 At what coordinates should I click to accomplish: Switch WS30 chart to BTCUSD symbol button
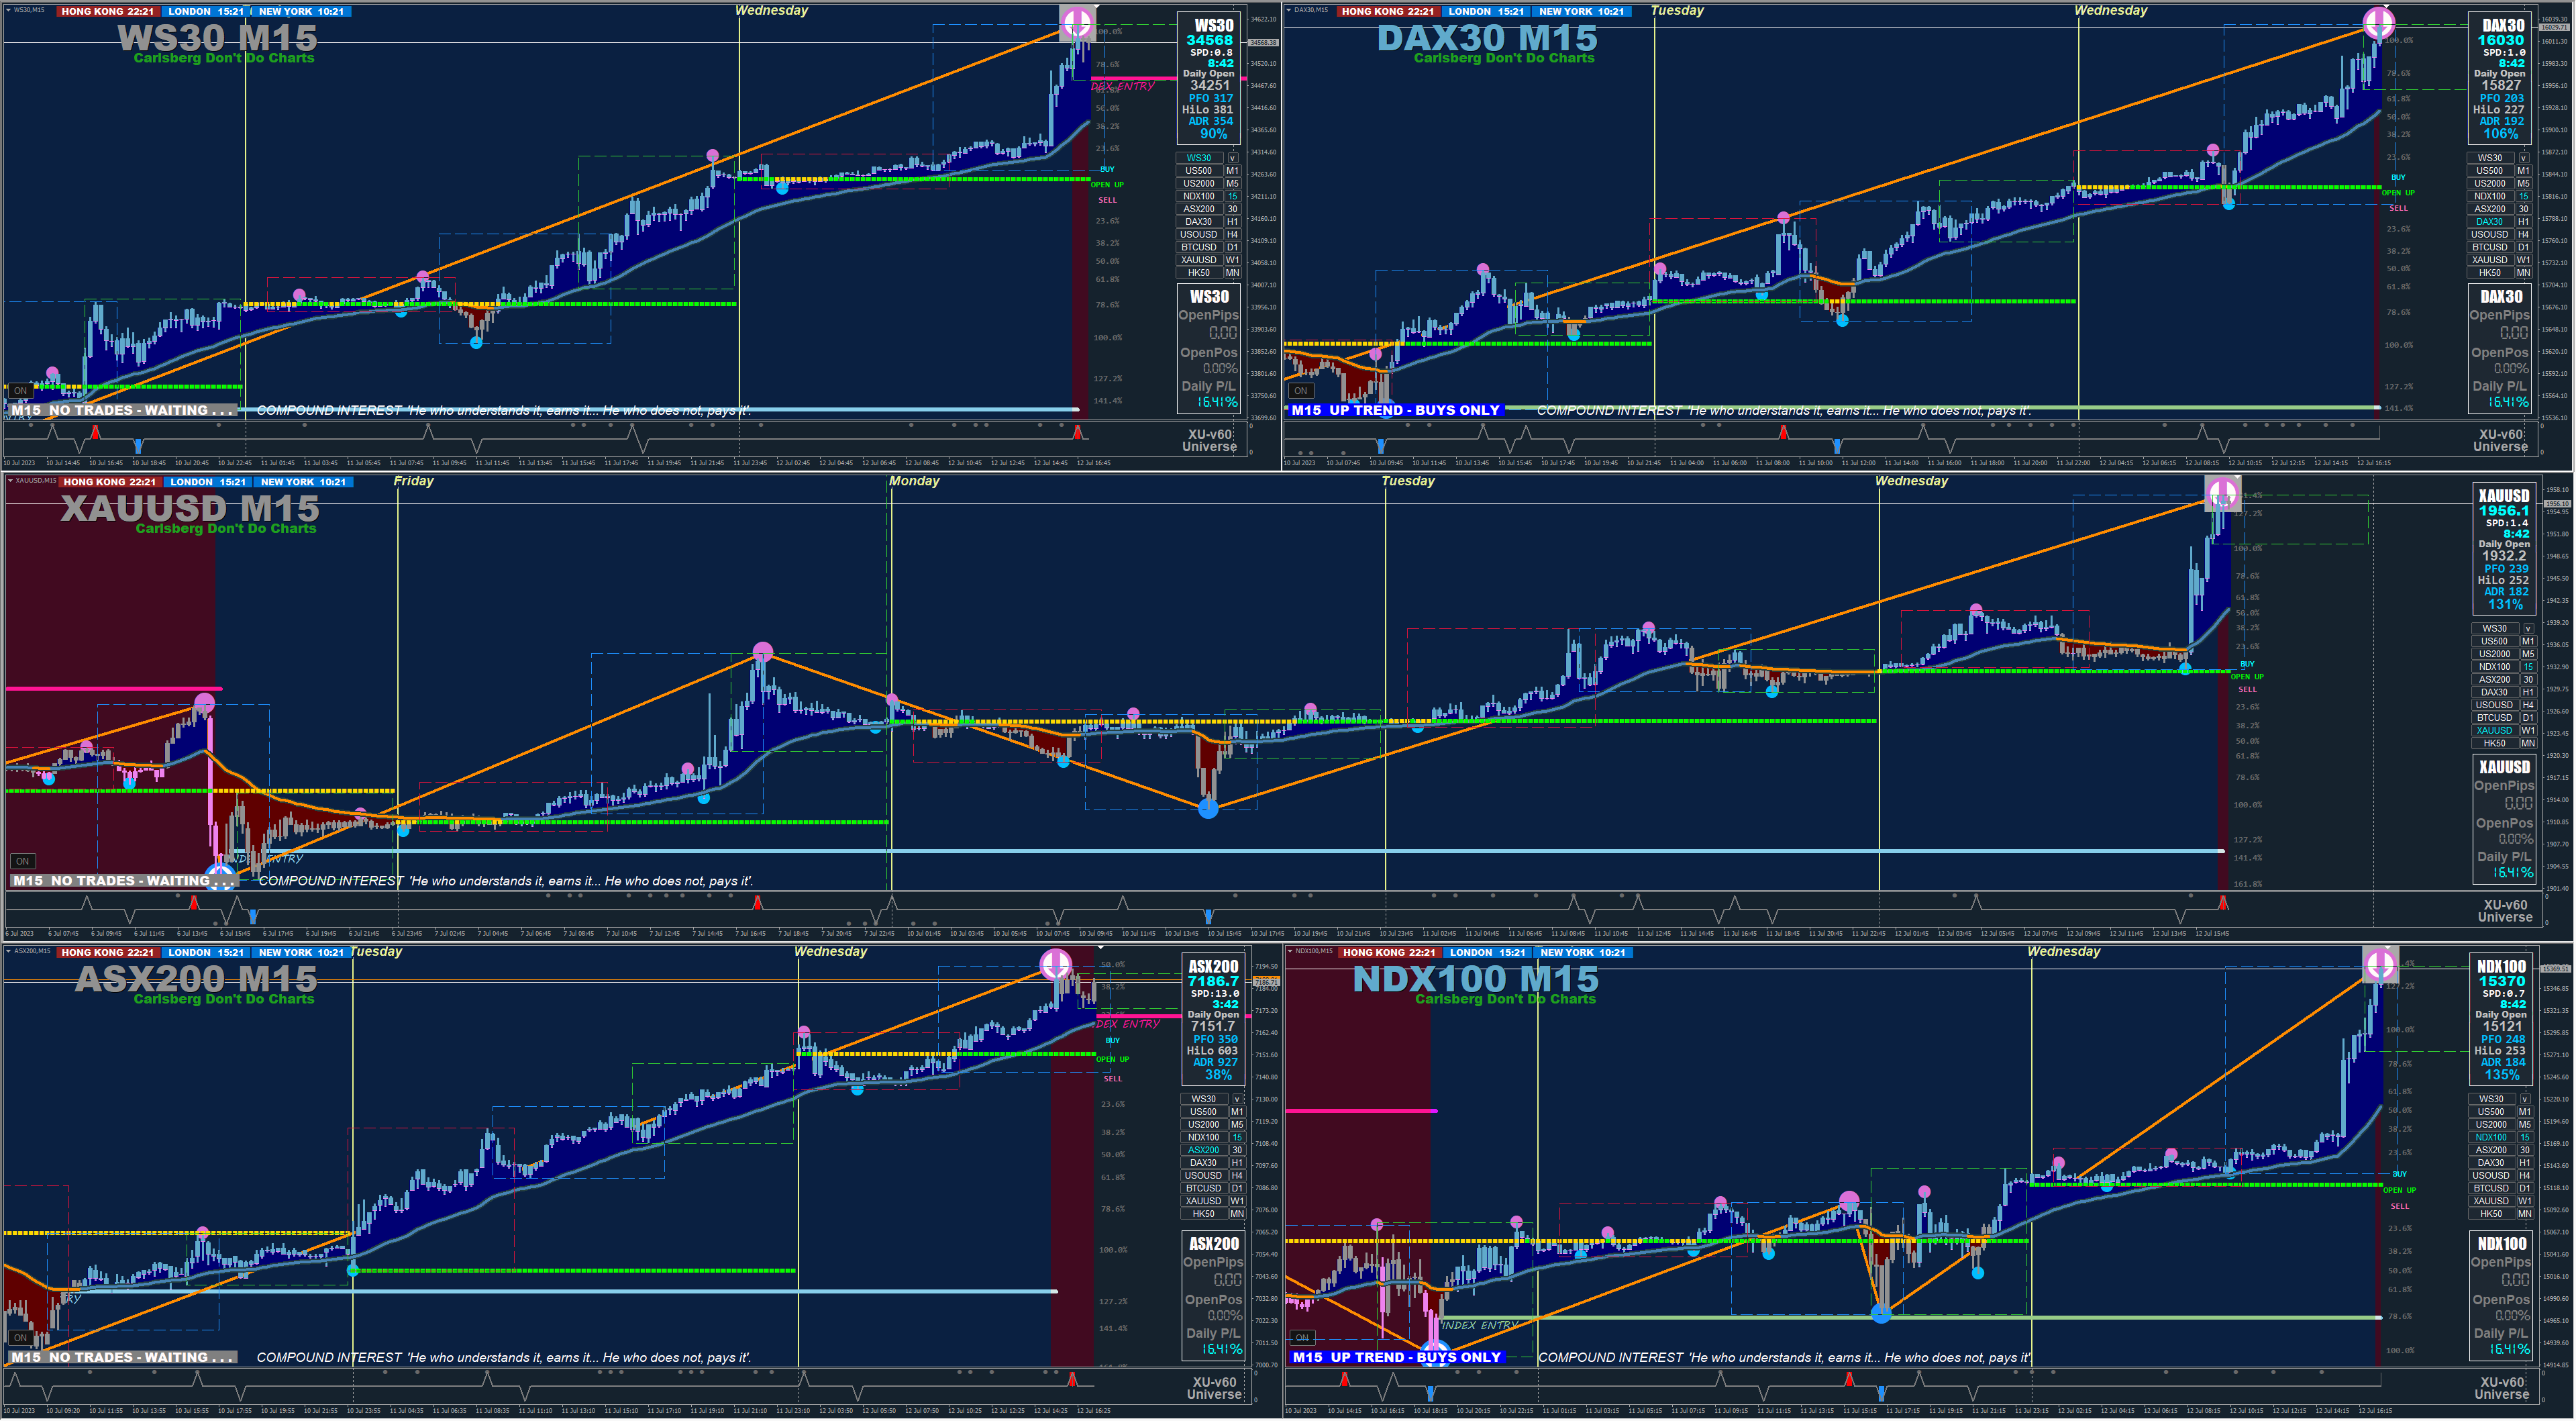pos(1199,247)
